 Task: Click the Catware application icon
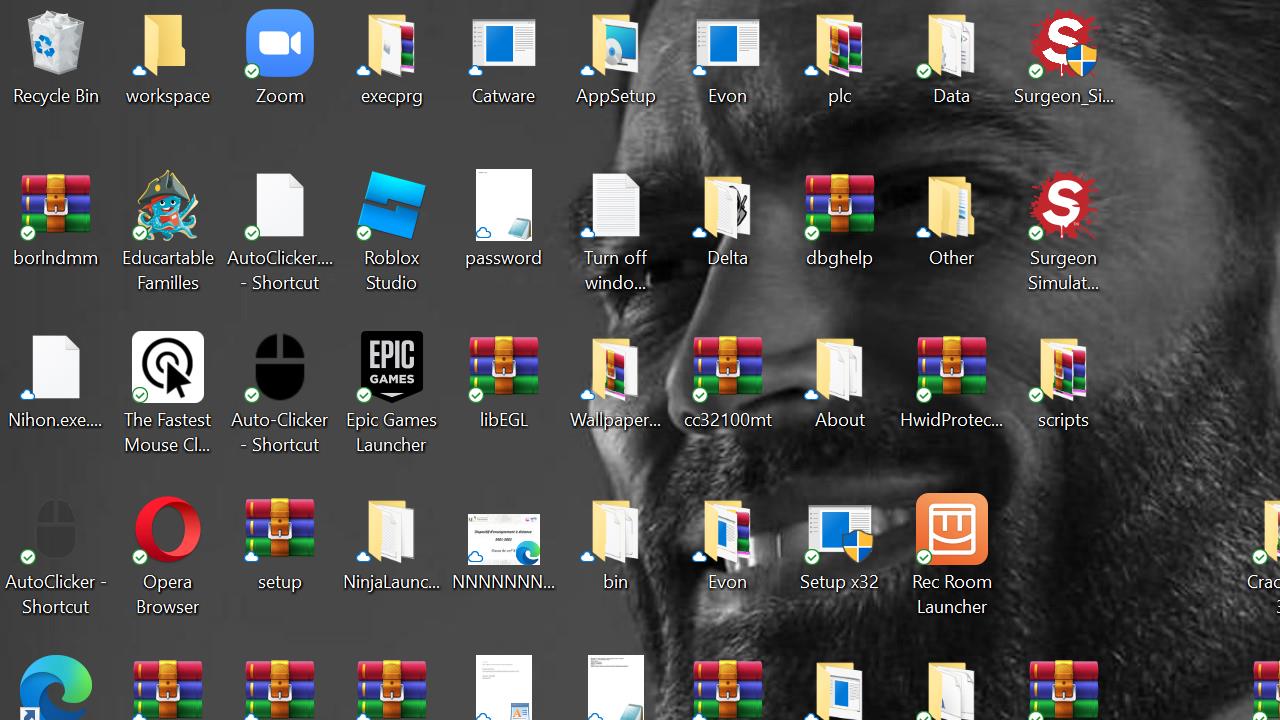pos(503,45)
